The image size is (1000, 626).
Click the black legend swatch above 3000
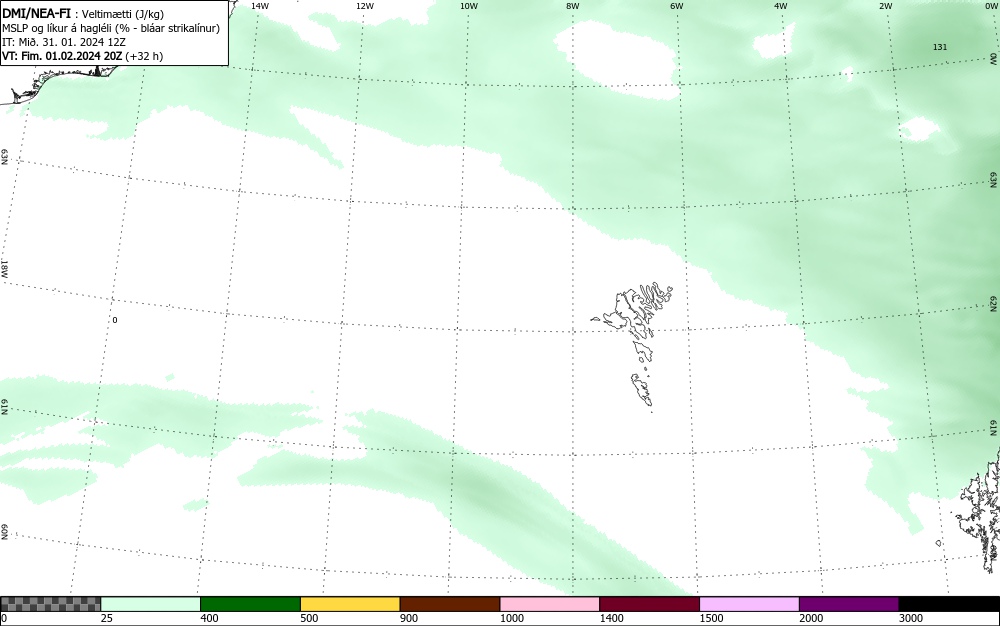pos(949,604)
